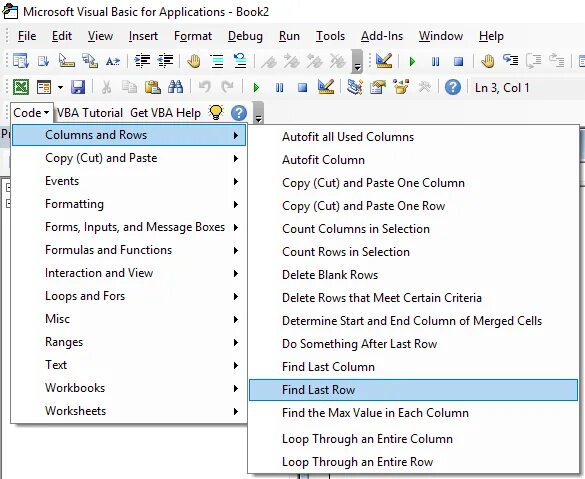This screenshot has height=479, width=585.
Task: Expand the Formatting submenu
Action: [x=129, y=204]
